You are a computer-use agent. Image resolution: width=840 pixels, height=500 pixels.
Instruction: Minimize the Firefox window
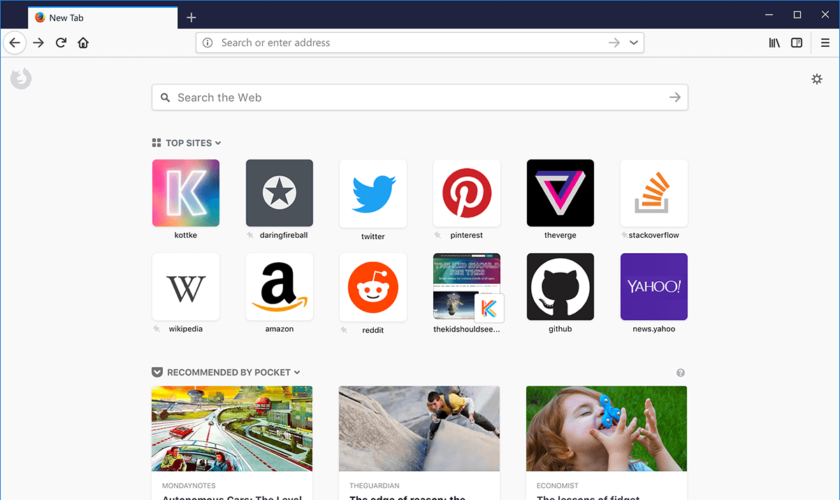769,15
